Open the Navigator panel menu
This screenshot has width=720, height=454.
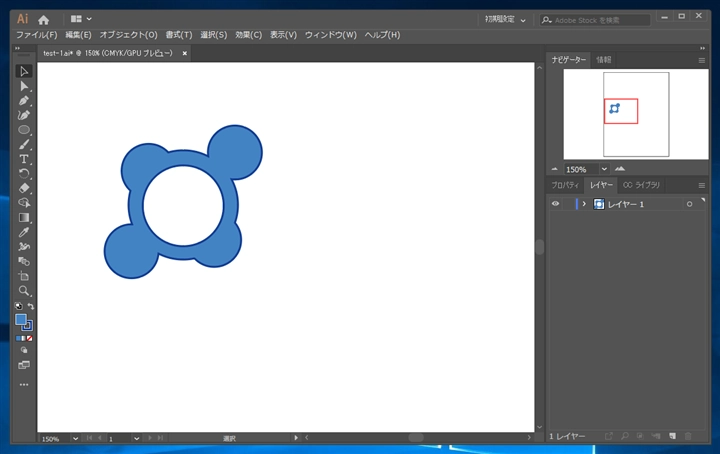point(702,60)
